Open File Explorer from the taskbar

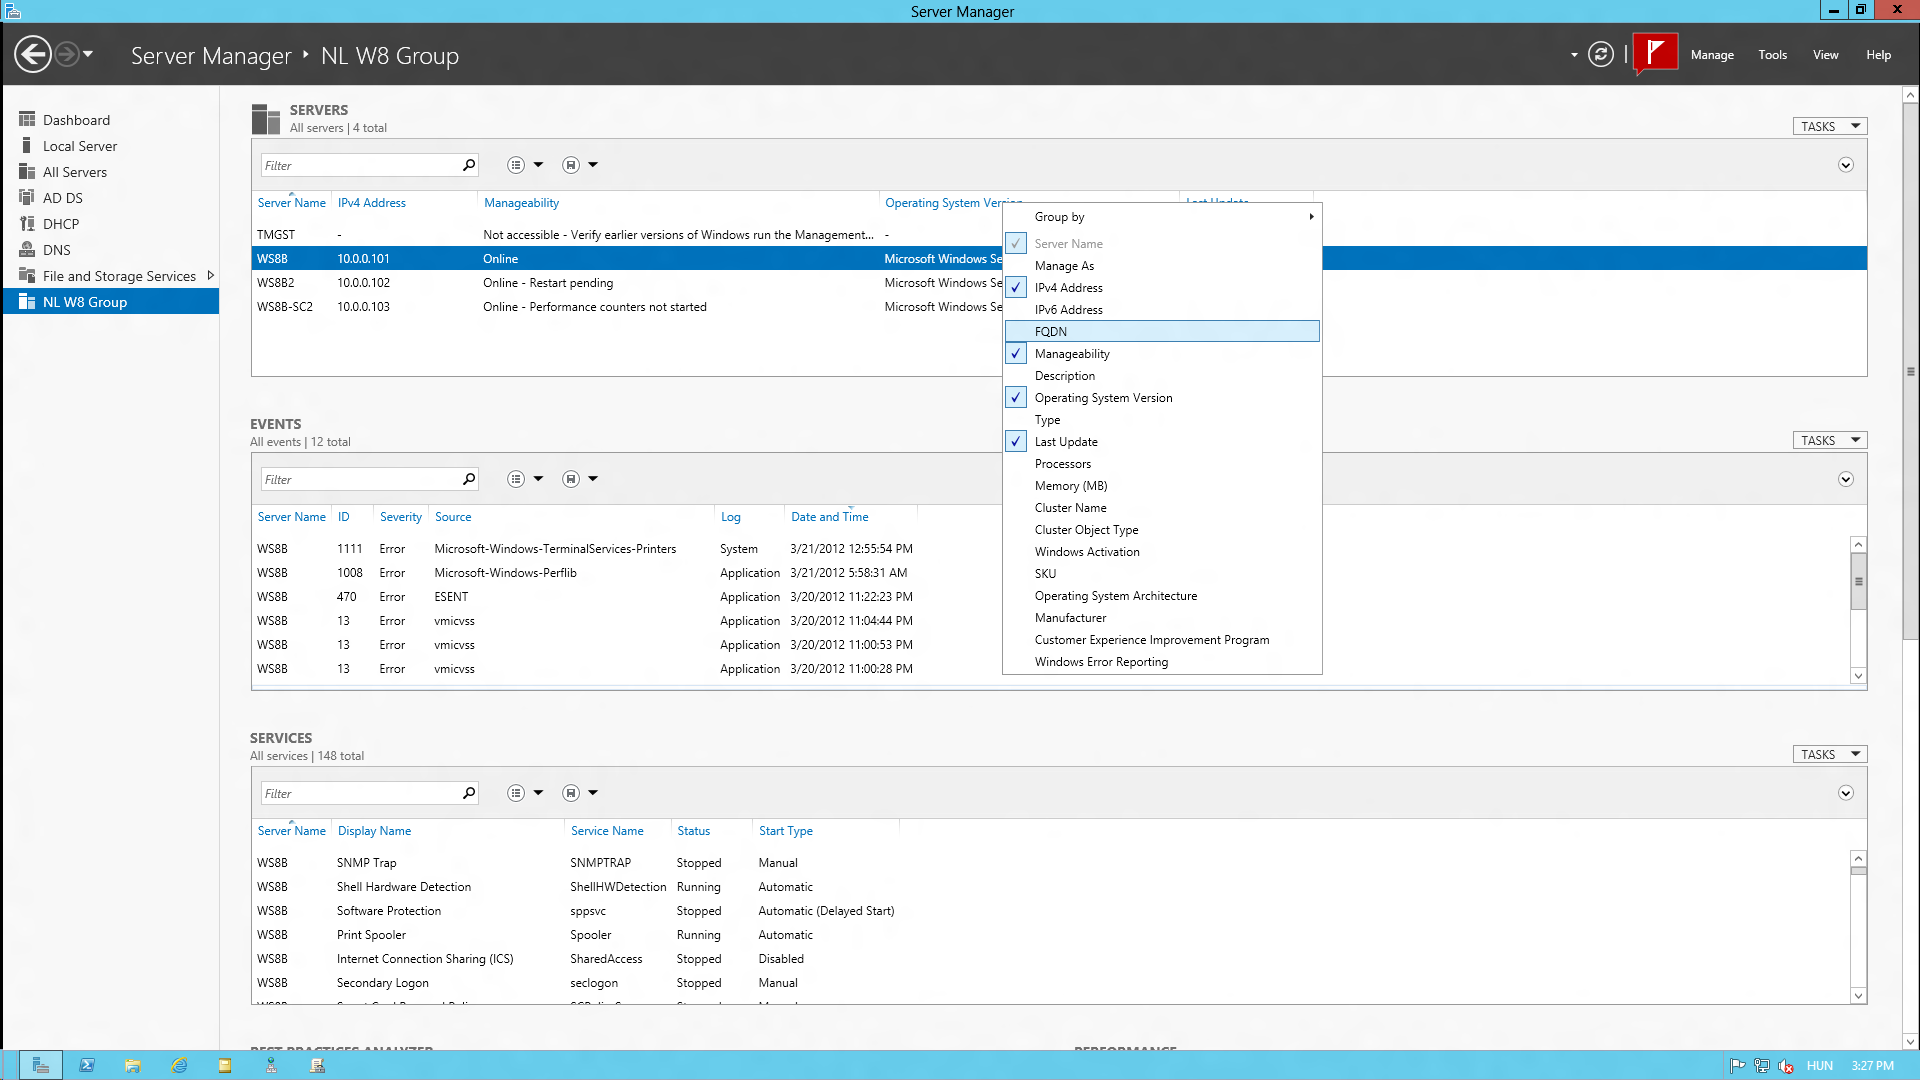point(133,1065)
